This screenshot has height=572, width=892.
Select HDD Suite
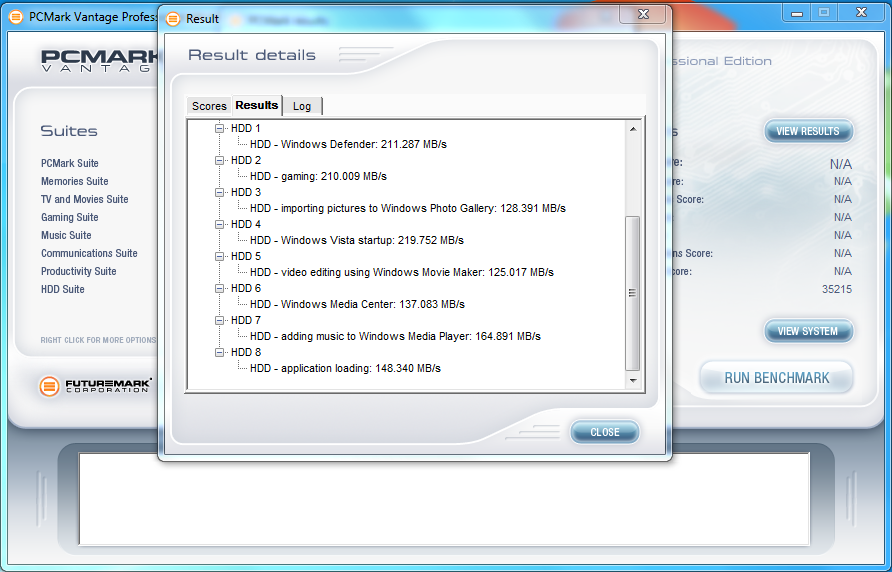(63, 289)
